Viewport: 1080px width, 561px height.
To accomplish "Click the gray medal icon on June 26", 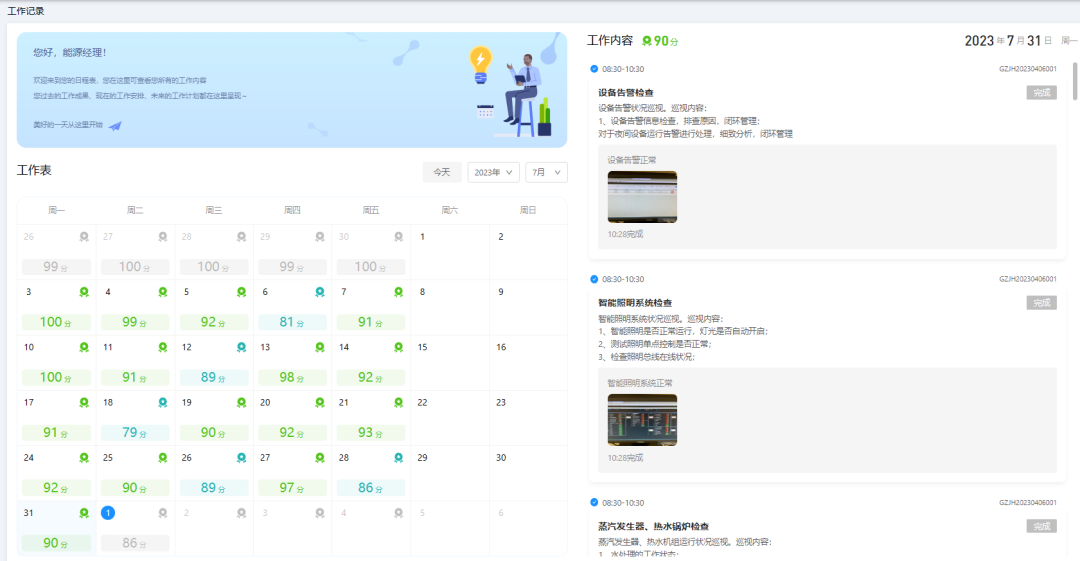I will (84, 237).
